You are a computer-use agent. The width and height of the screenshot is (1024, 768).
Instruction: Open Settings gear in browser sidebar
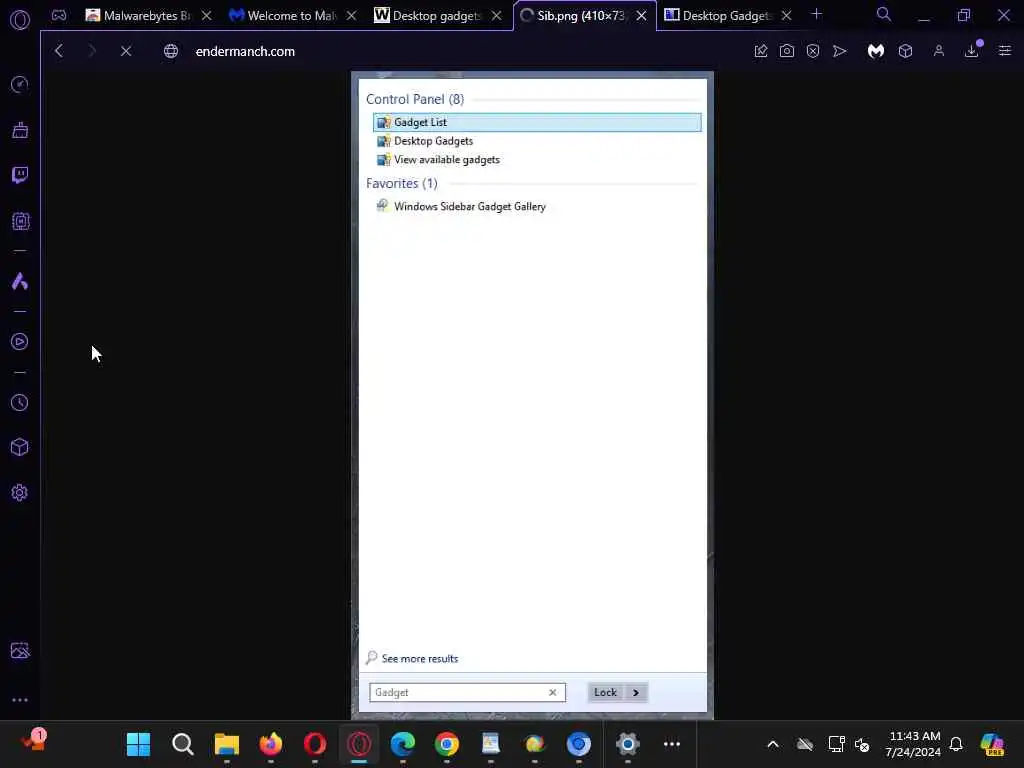coord(20,492)
